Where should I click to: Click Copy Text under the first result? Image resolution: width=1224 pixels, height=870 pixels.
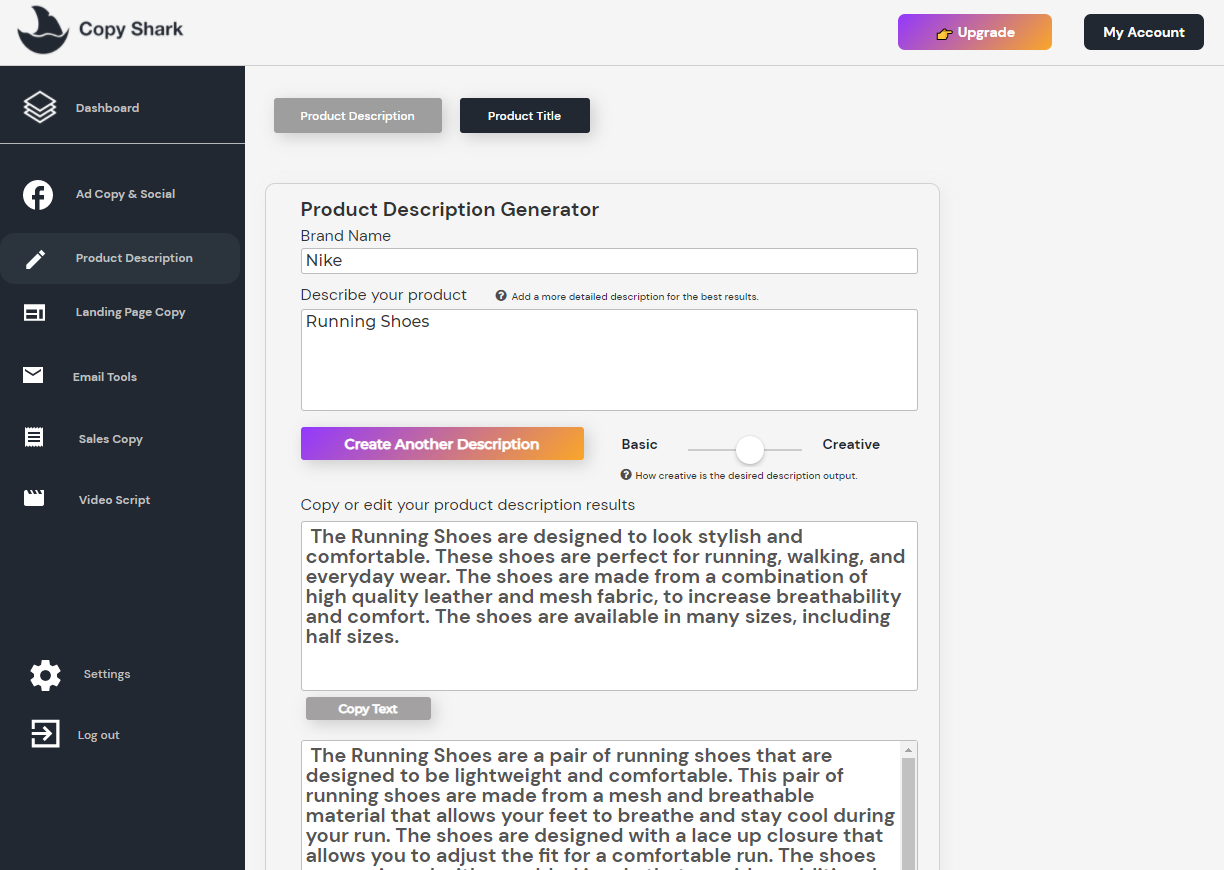(368, 708)
